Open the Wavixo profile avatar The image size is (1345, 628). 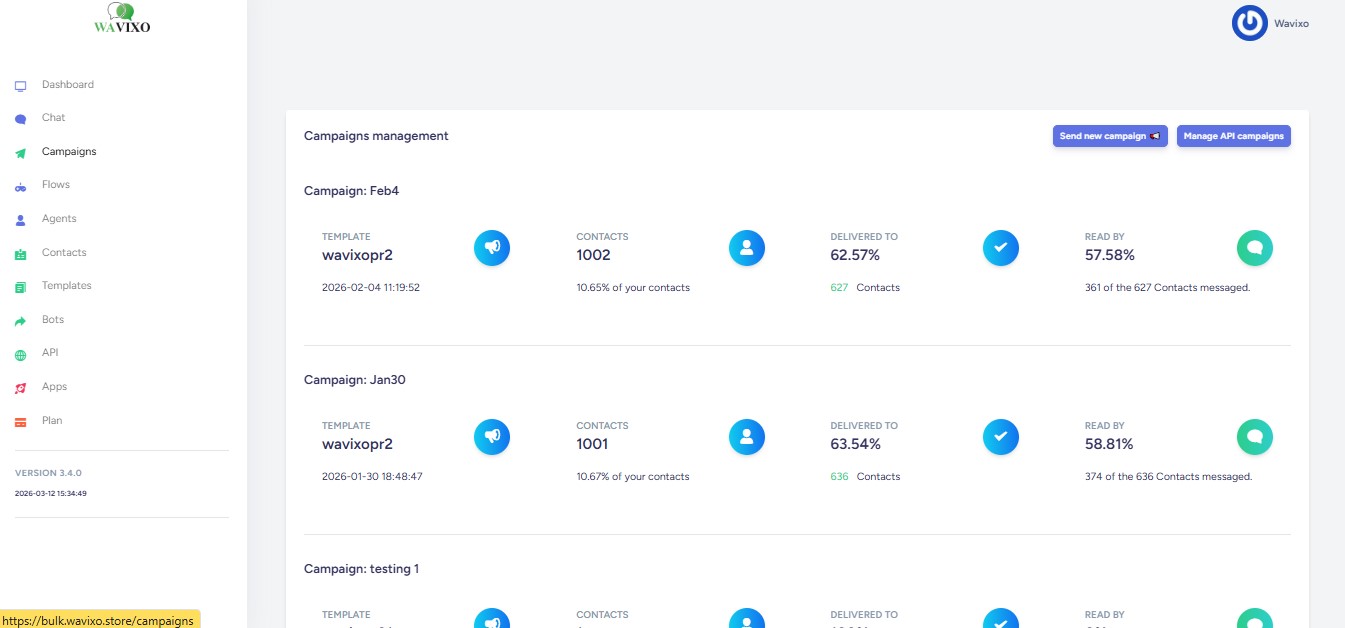point(1249,23)
